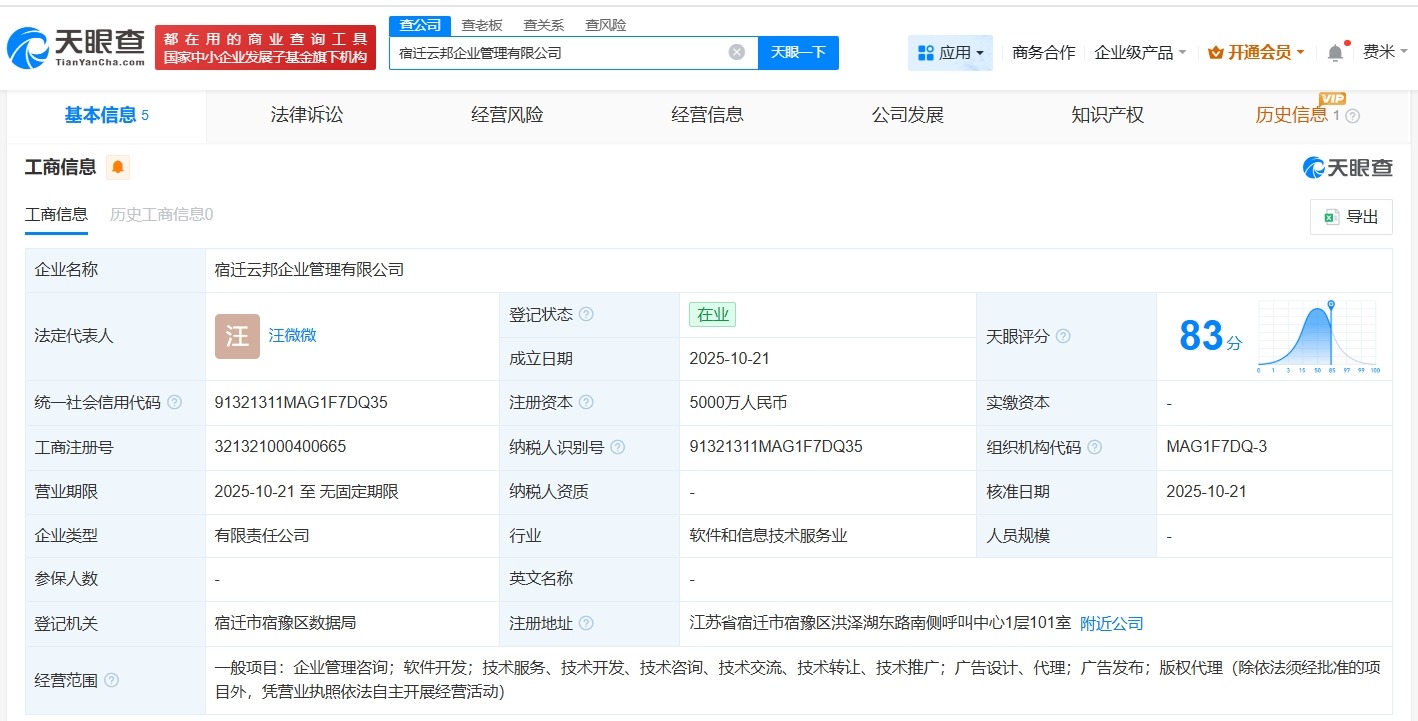Expand the 企业级产品 dropdown
Viewport: 1418px width, 721px height.
click(x=1140, y=52)
